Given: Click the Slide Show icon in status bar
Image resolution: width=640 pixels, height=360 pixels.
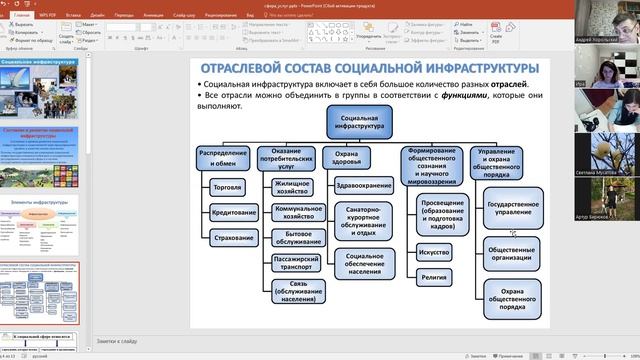Looking at the screenshot, I should (x=575, y=356).
